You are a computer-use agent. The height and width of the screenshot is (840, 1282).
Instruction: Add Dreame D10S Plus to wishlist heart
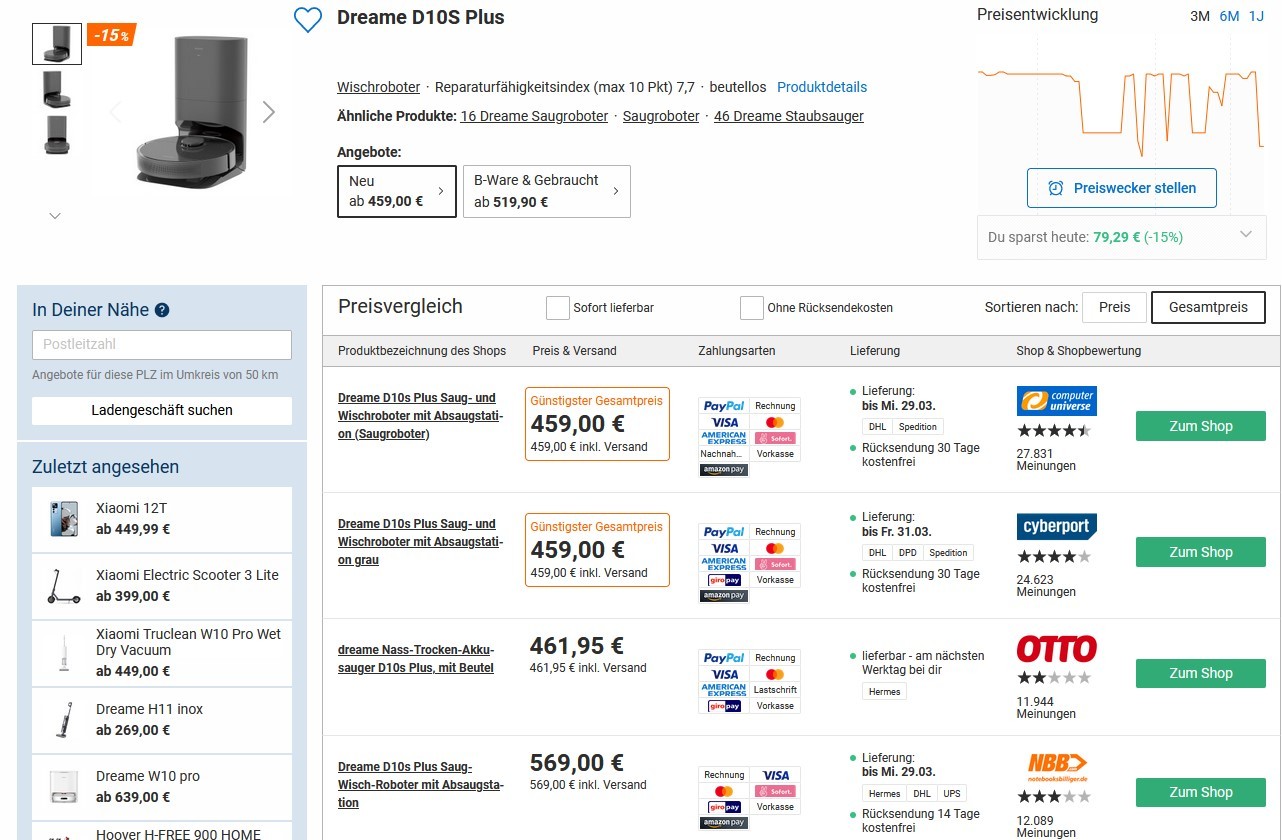coord(308,20)
